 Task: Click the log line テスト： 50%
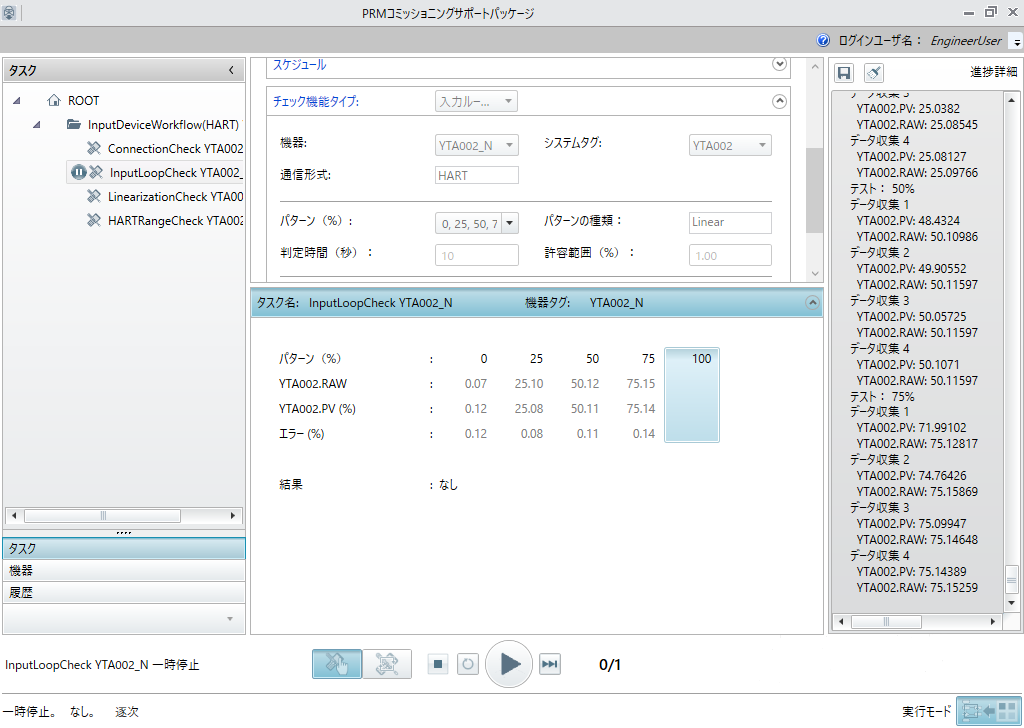(x=882, y=189)
